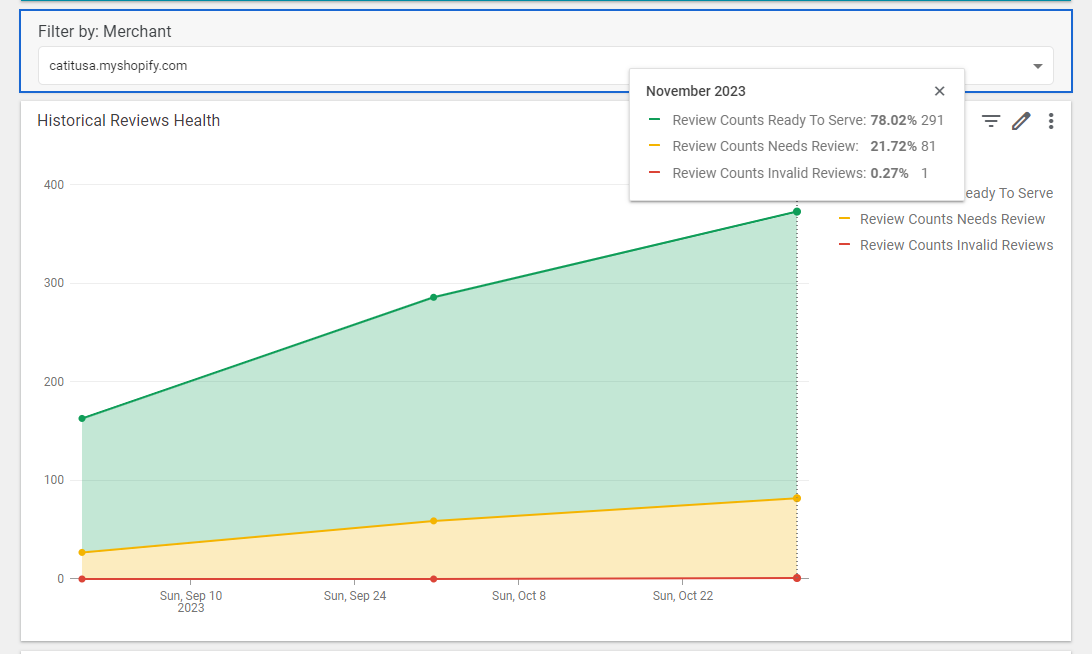Click yellow Needs Review point at November
This screenshot has height=654, width=1092.
[x=797, y=498]
